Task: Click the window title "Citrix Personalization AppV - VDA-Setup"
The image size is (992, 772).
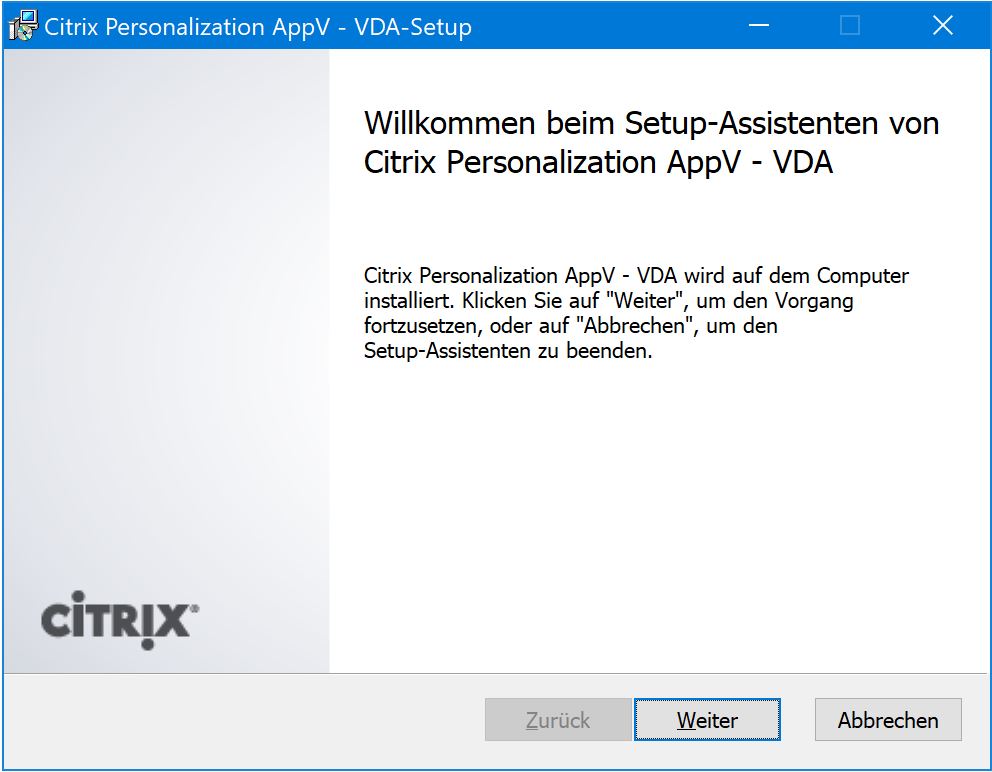Action: click(x=258, y=27)
